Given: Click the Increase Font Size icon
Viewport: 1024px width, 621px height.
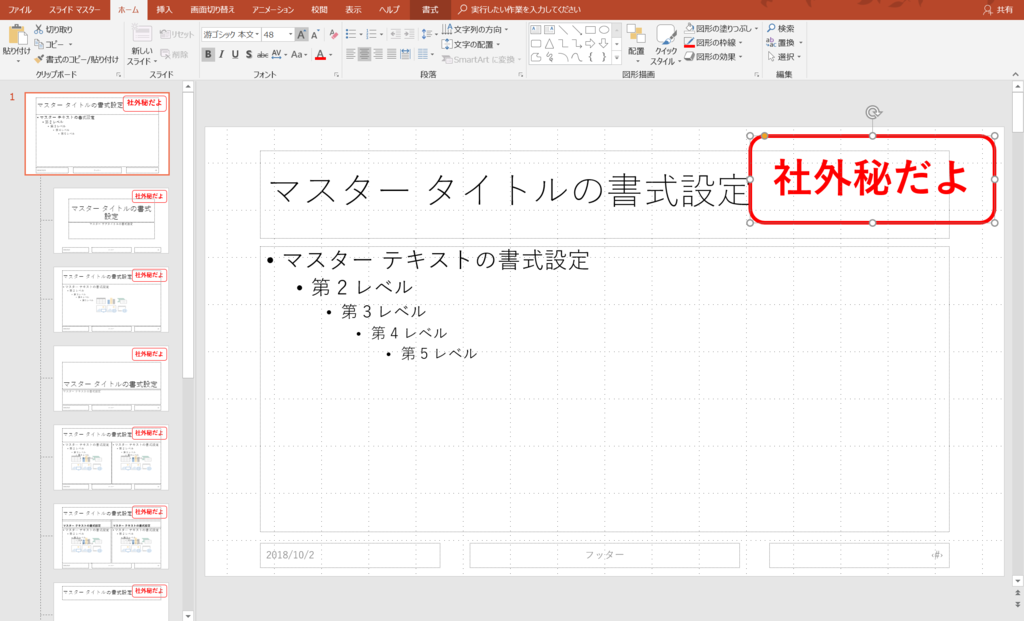Looking at the screenshot, I should (301, 33).
